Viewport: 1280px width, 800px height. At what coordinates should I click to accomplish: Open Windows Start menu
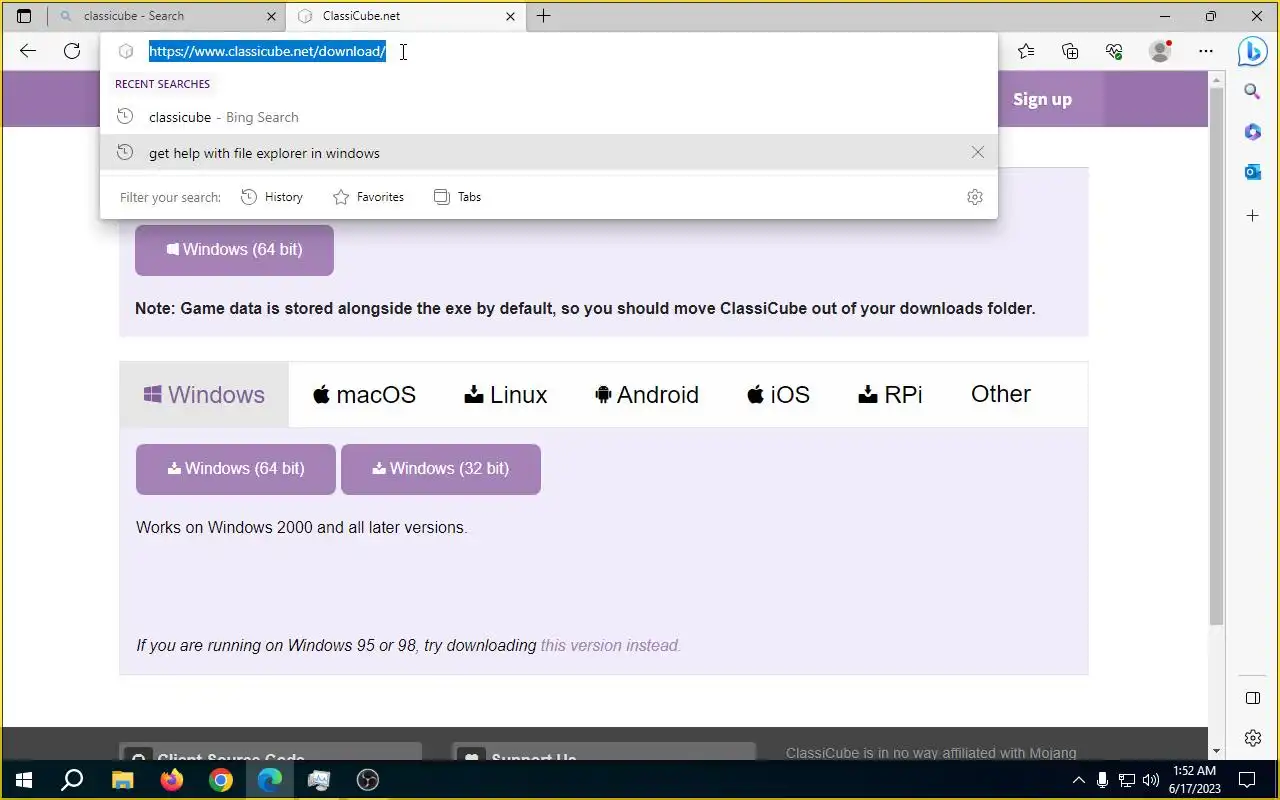24,780
